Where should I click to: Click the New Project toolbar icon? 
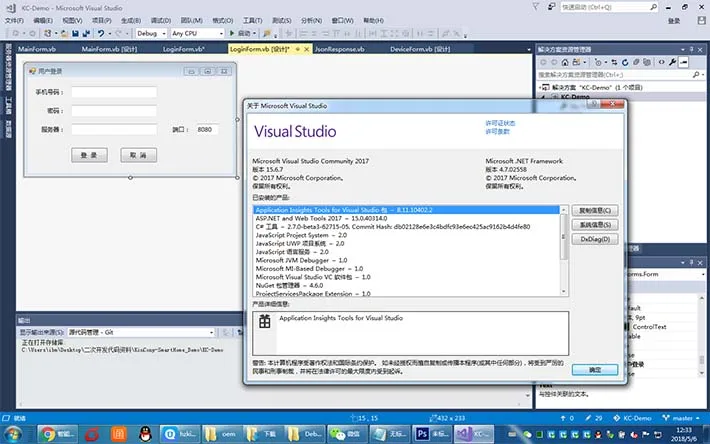point(47,33)
